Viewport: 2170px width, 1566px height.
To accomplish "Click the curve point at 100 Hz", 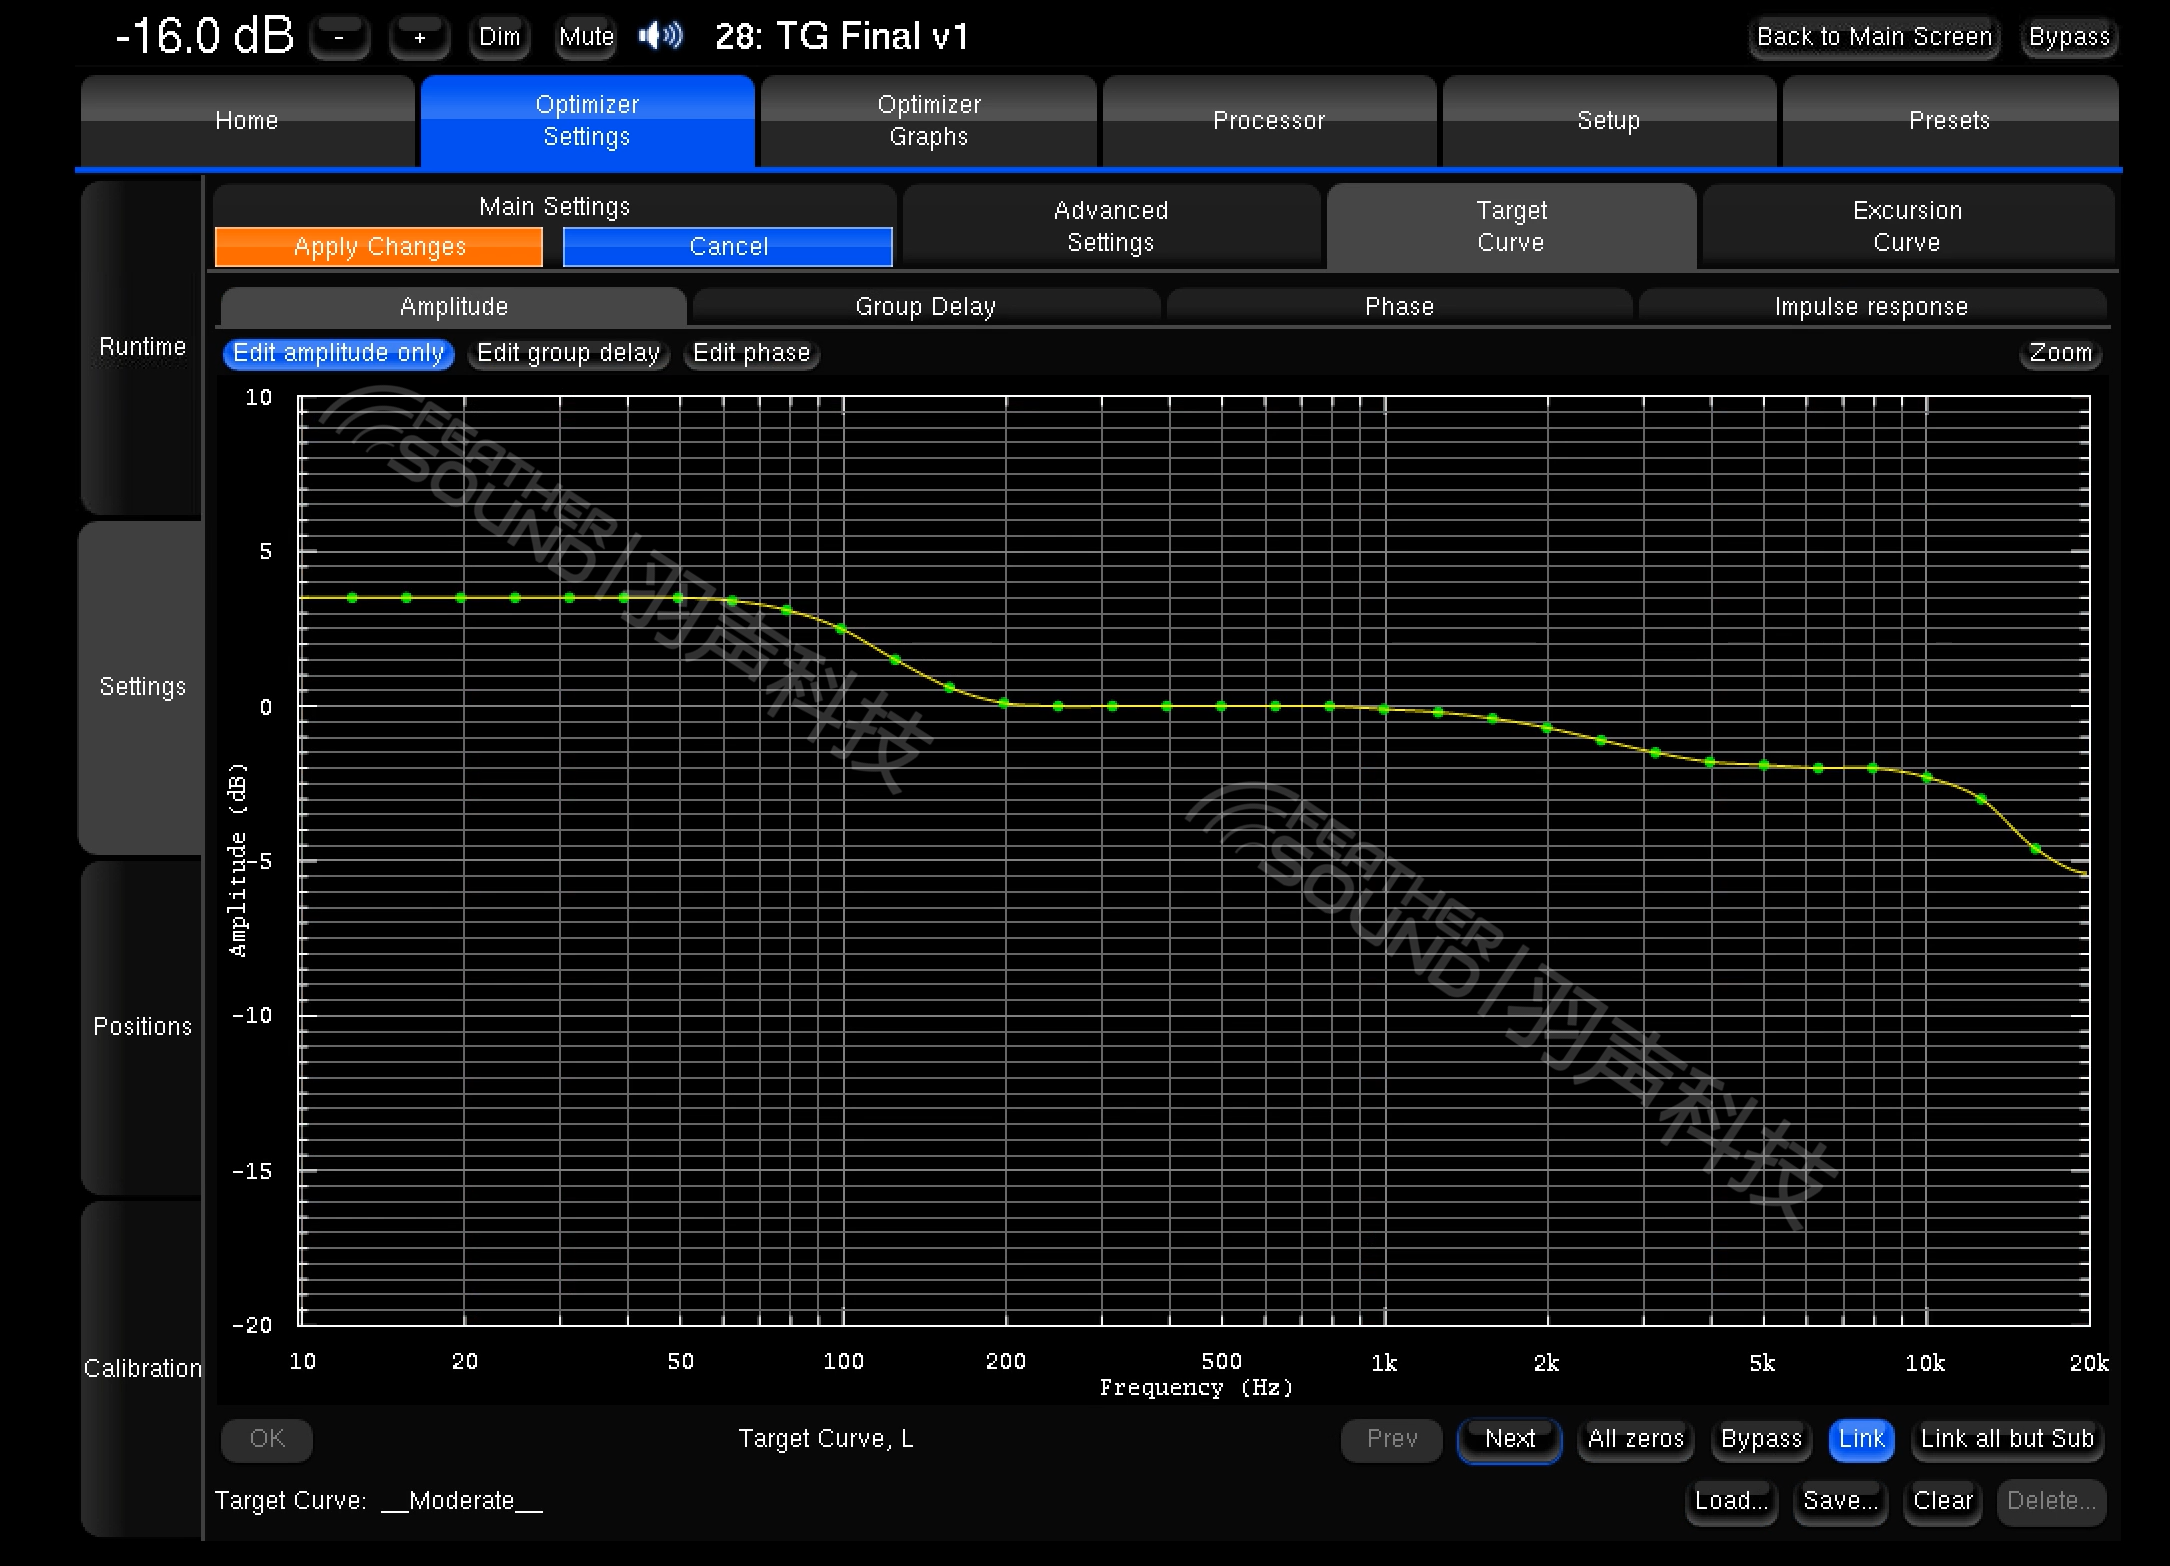I will 841,629.
